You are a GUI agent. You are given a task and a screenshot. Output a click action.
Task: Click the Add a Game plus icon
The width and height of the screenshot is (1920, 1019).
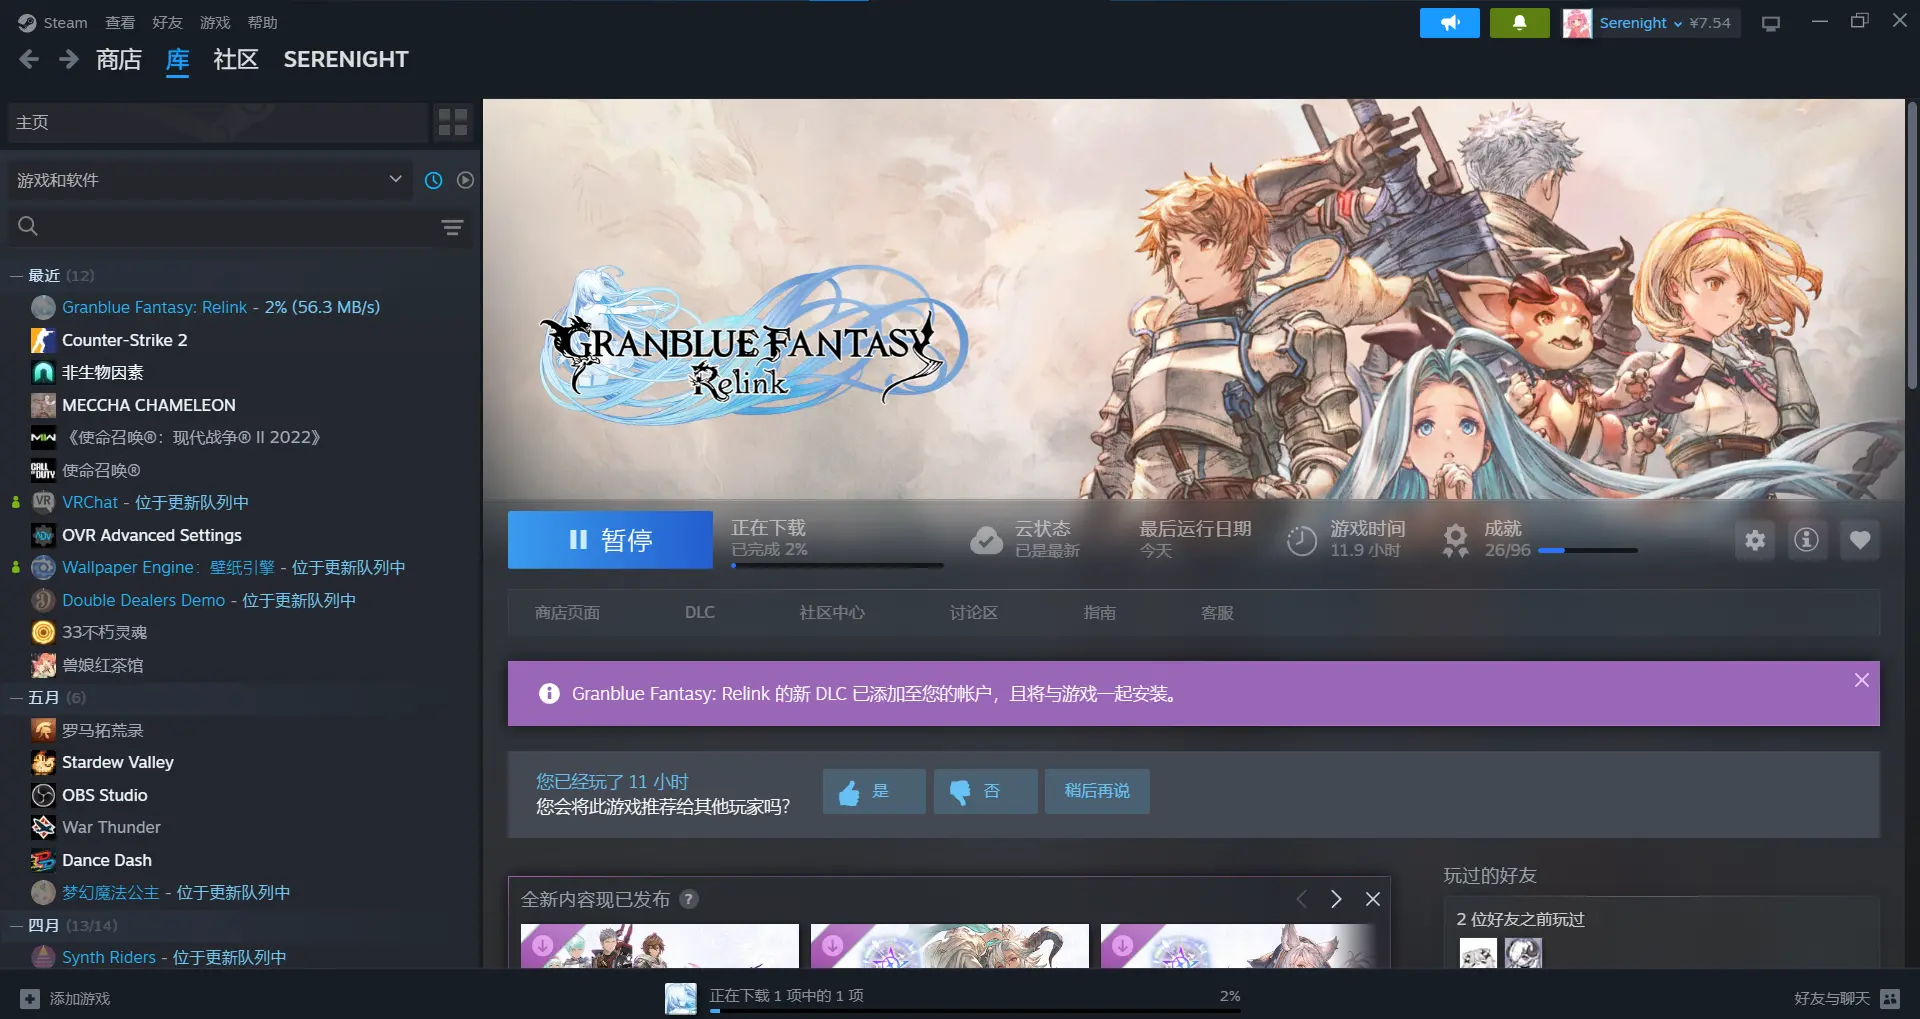coord(30,998)
